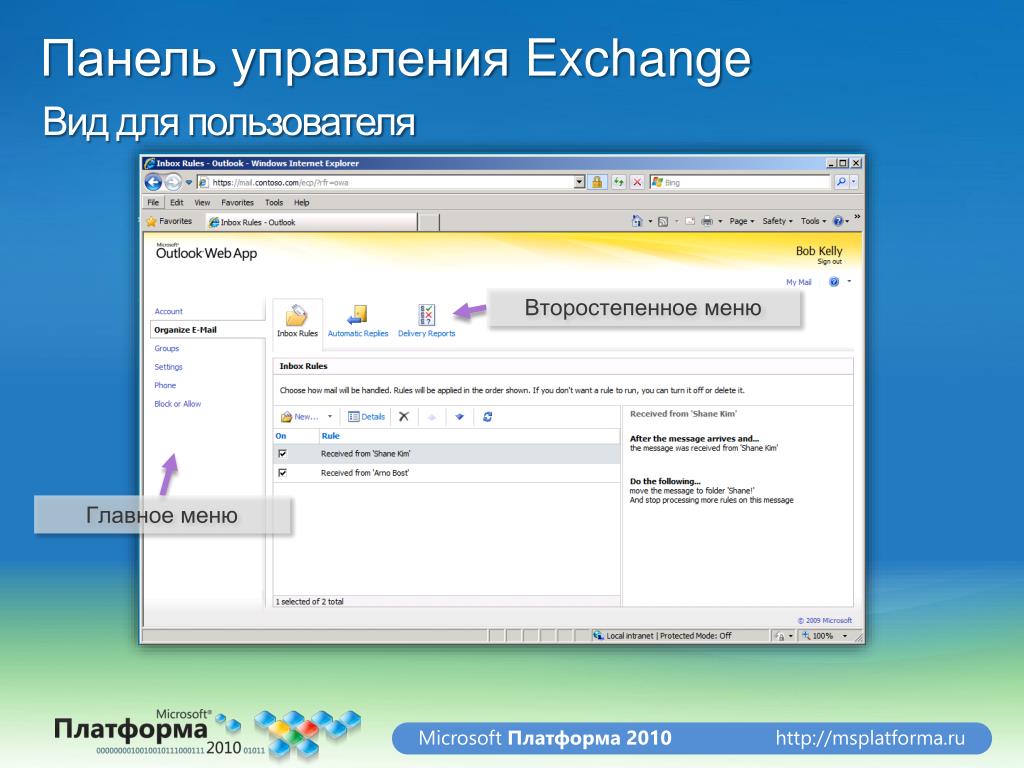Click the status bar privacy lock icon
Viewport: 1024px width, 768px height.
779,635
